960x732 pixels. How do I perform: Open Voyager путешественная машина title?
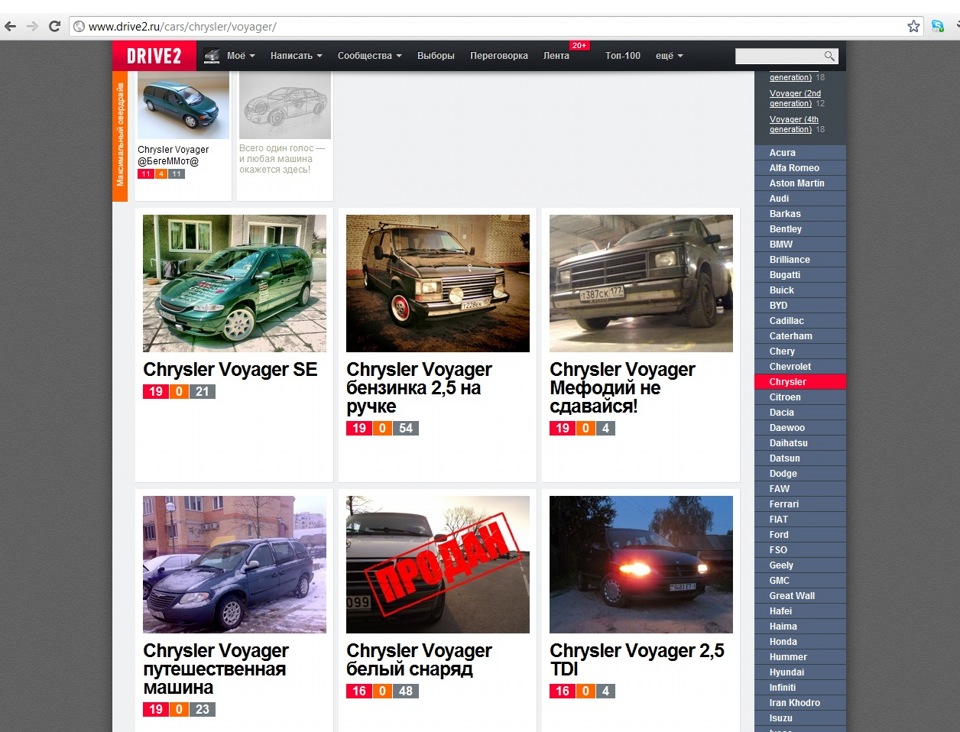click(216, 669)
